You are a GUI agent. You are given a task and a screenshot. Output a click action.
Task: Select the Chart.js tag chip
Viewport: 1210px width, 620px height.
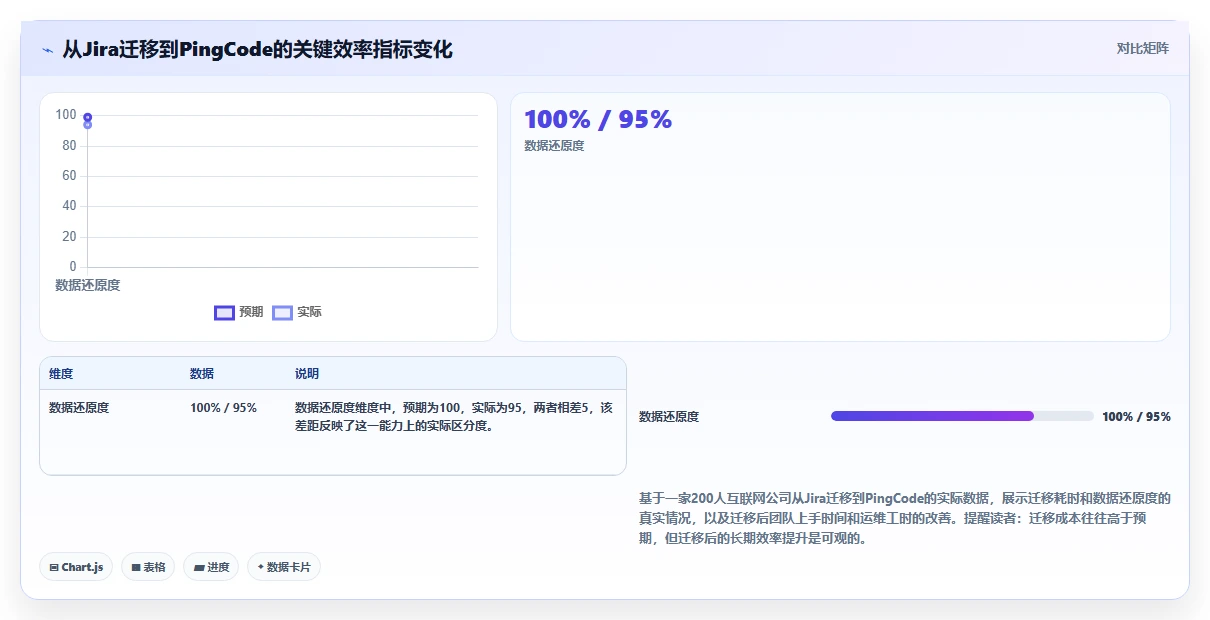[x=77, y=567]
